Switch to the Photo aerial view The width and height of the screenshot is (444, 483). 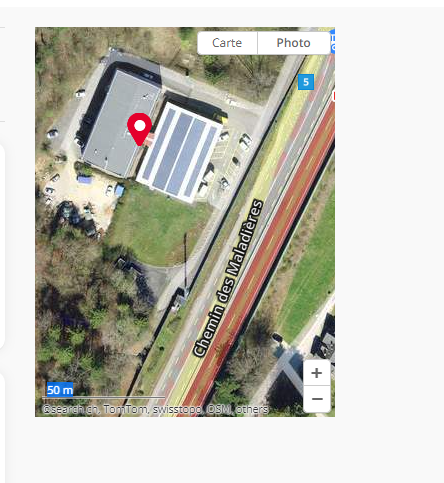(294, 43)
